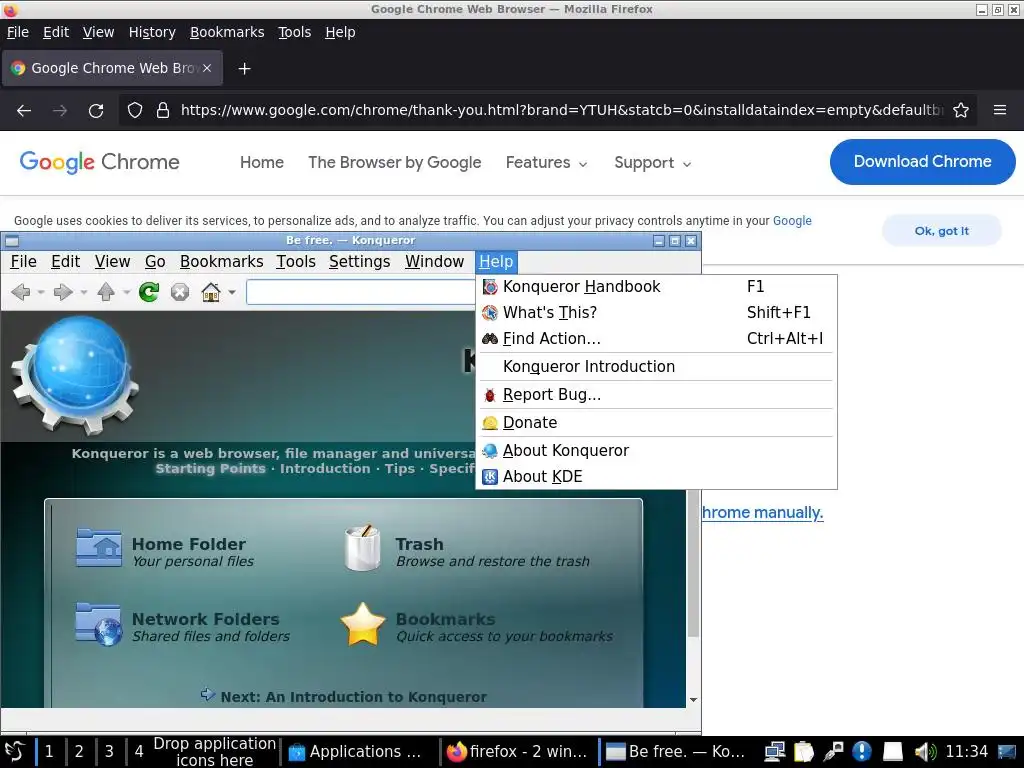
Task: Expand Konqueror Forward history dropdown arrow
Action: tap(84, 293)
